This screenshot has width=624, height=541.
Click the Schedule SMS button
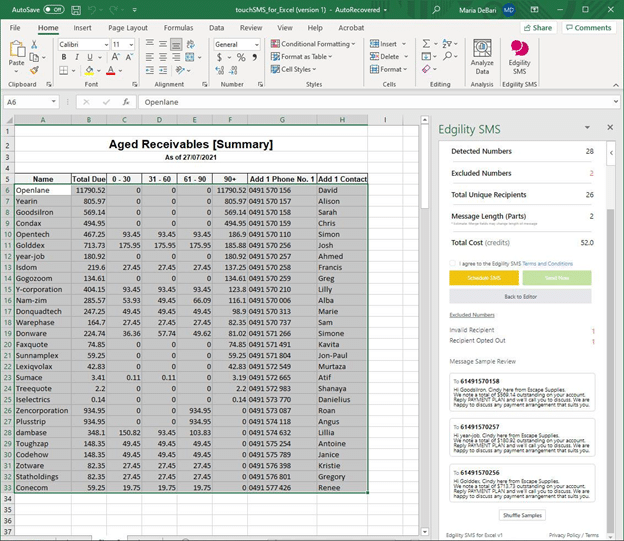coord(485,278)
